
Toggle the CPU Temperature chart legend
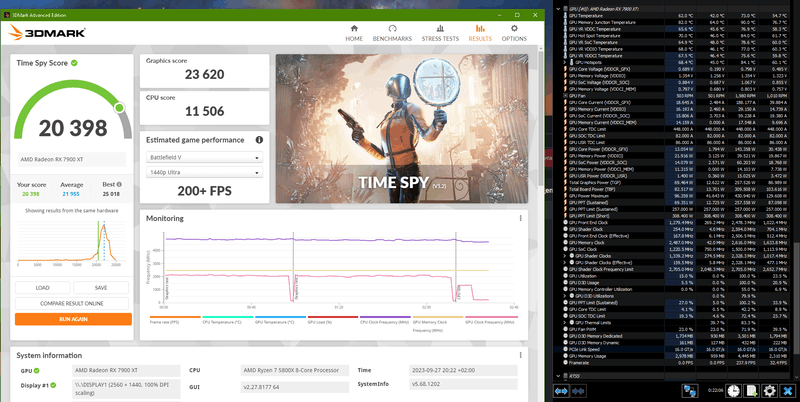point(228,320)
